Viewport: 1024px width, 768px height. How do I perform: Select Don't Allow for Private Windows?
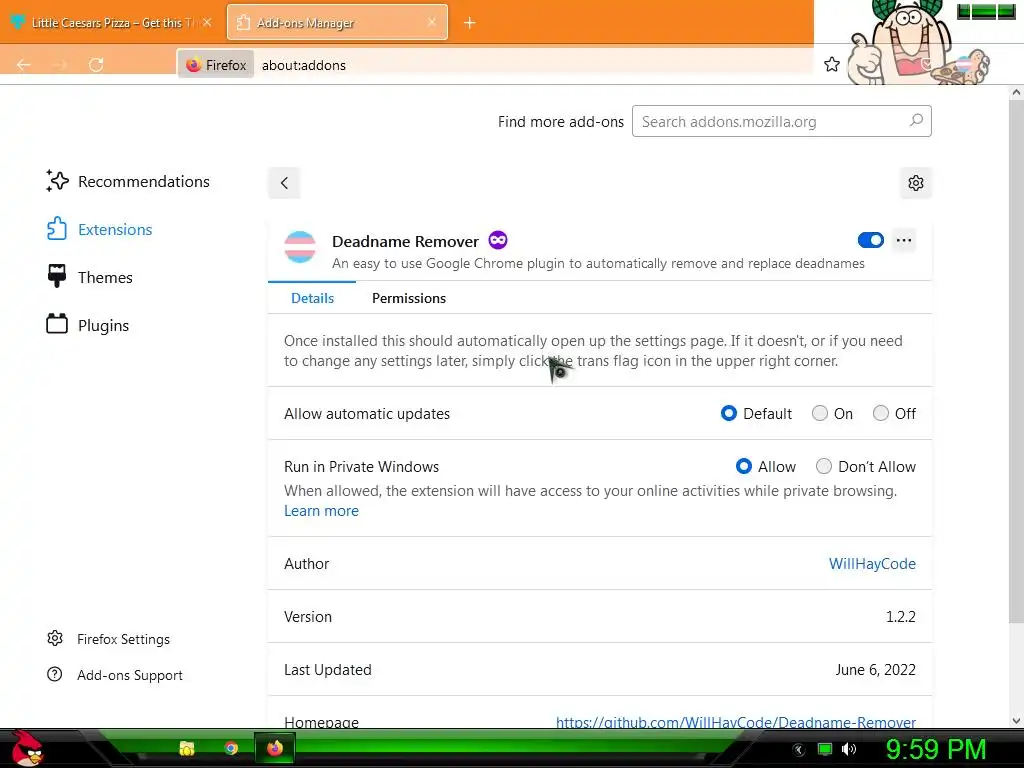824,466
